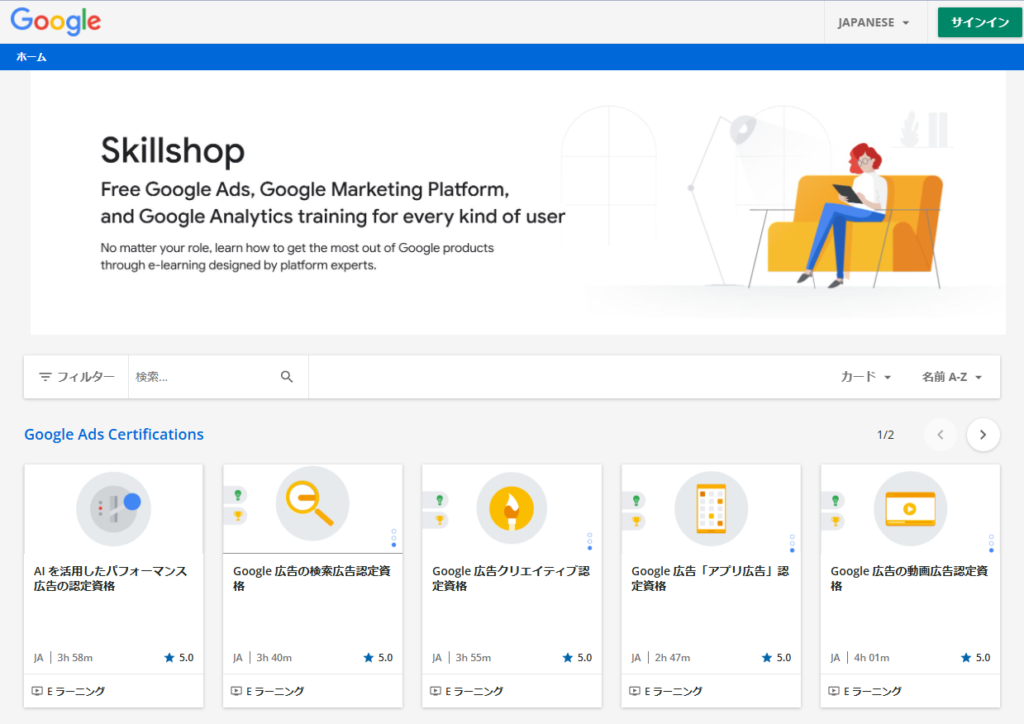Click the E ラーニング icon on the アプリ広告 card
The image size is (1024, 724).
pyautogui.click(x=635, y=691)
